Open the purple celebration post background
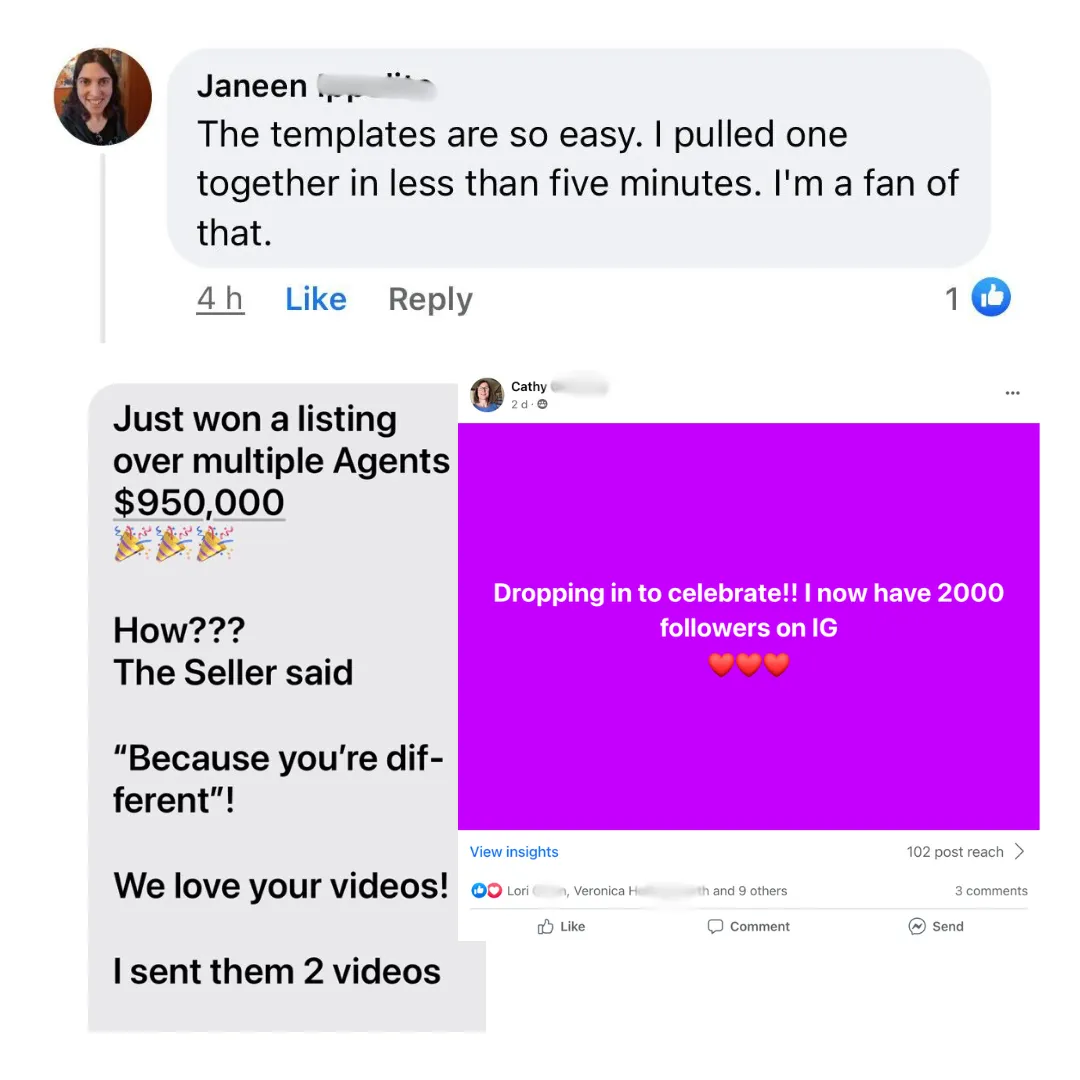 click(x=748, y=626)
